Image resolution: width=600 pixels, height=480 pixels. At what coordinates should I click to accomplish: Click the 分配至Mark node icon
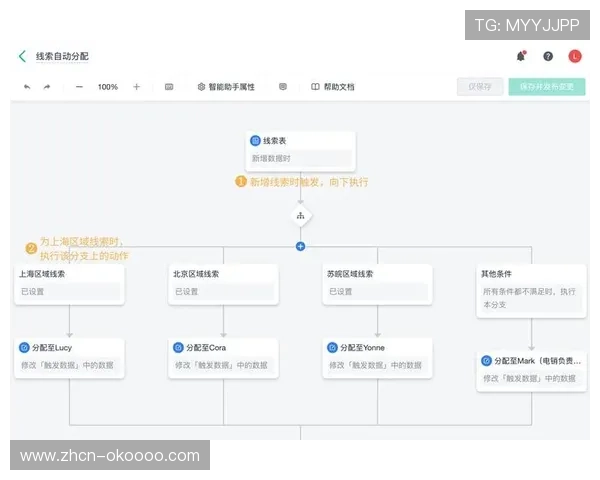(486, 361)
